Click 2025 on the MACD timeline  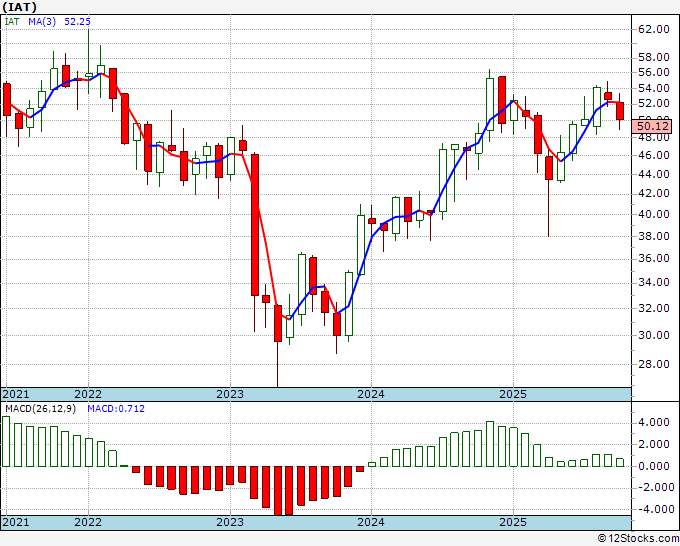513,522
